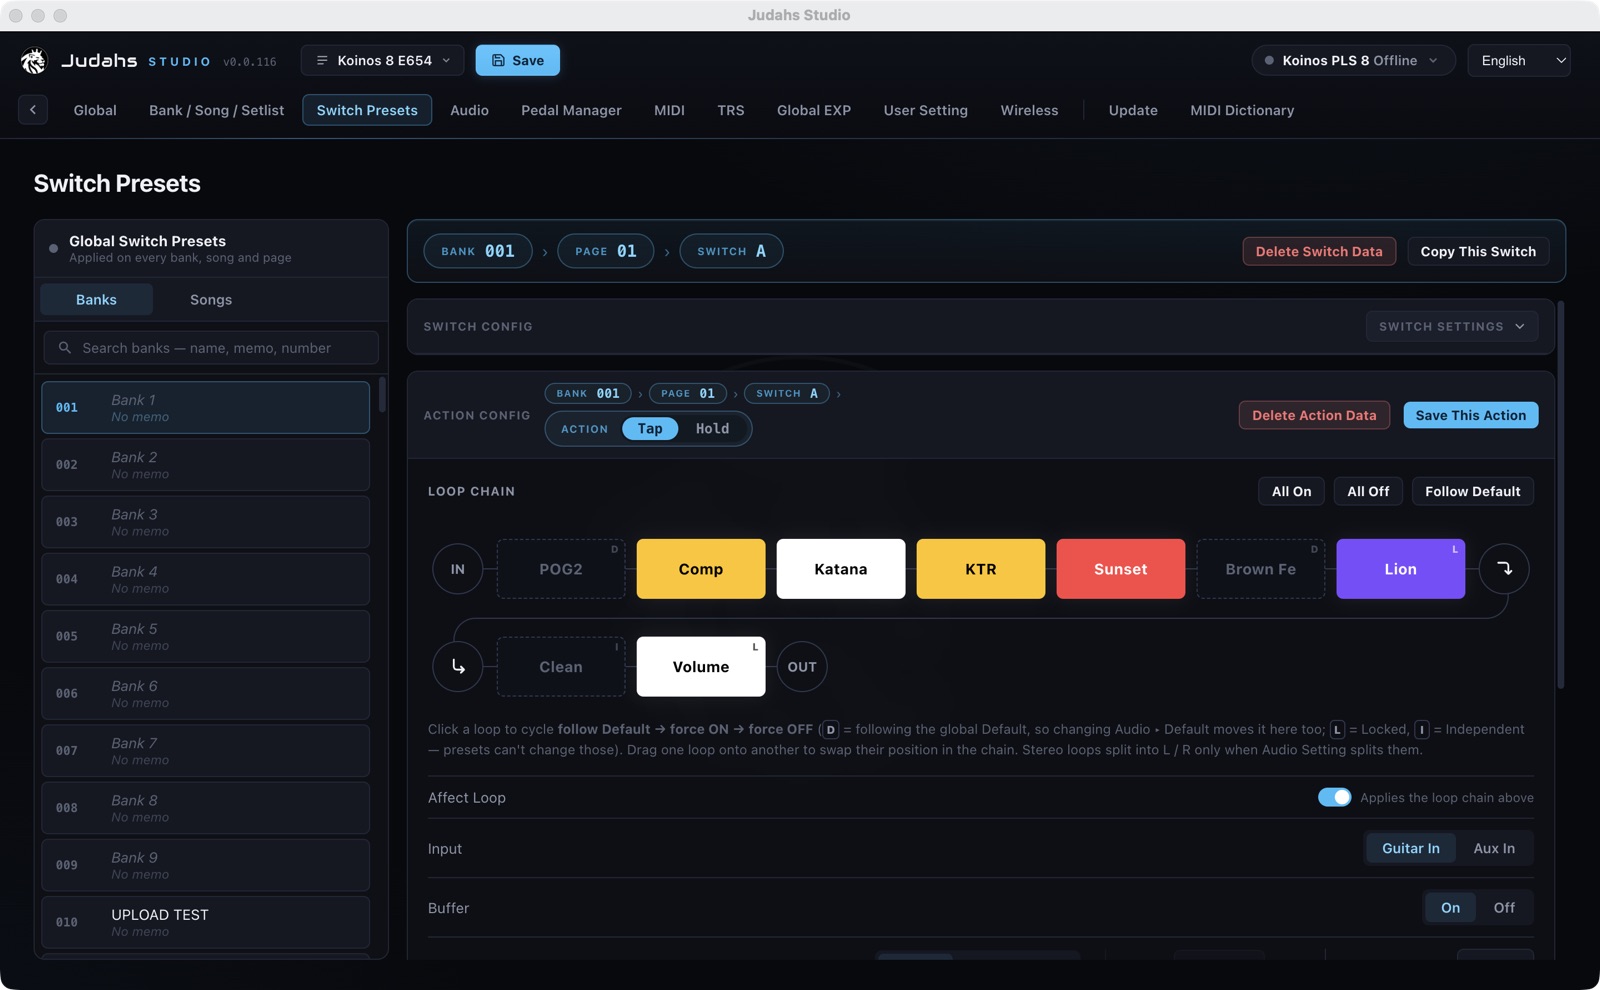
Task: Click the All Off loop button
Action: pos(1368,491)
